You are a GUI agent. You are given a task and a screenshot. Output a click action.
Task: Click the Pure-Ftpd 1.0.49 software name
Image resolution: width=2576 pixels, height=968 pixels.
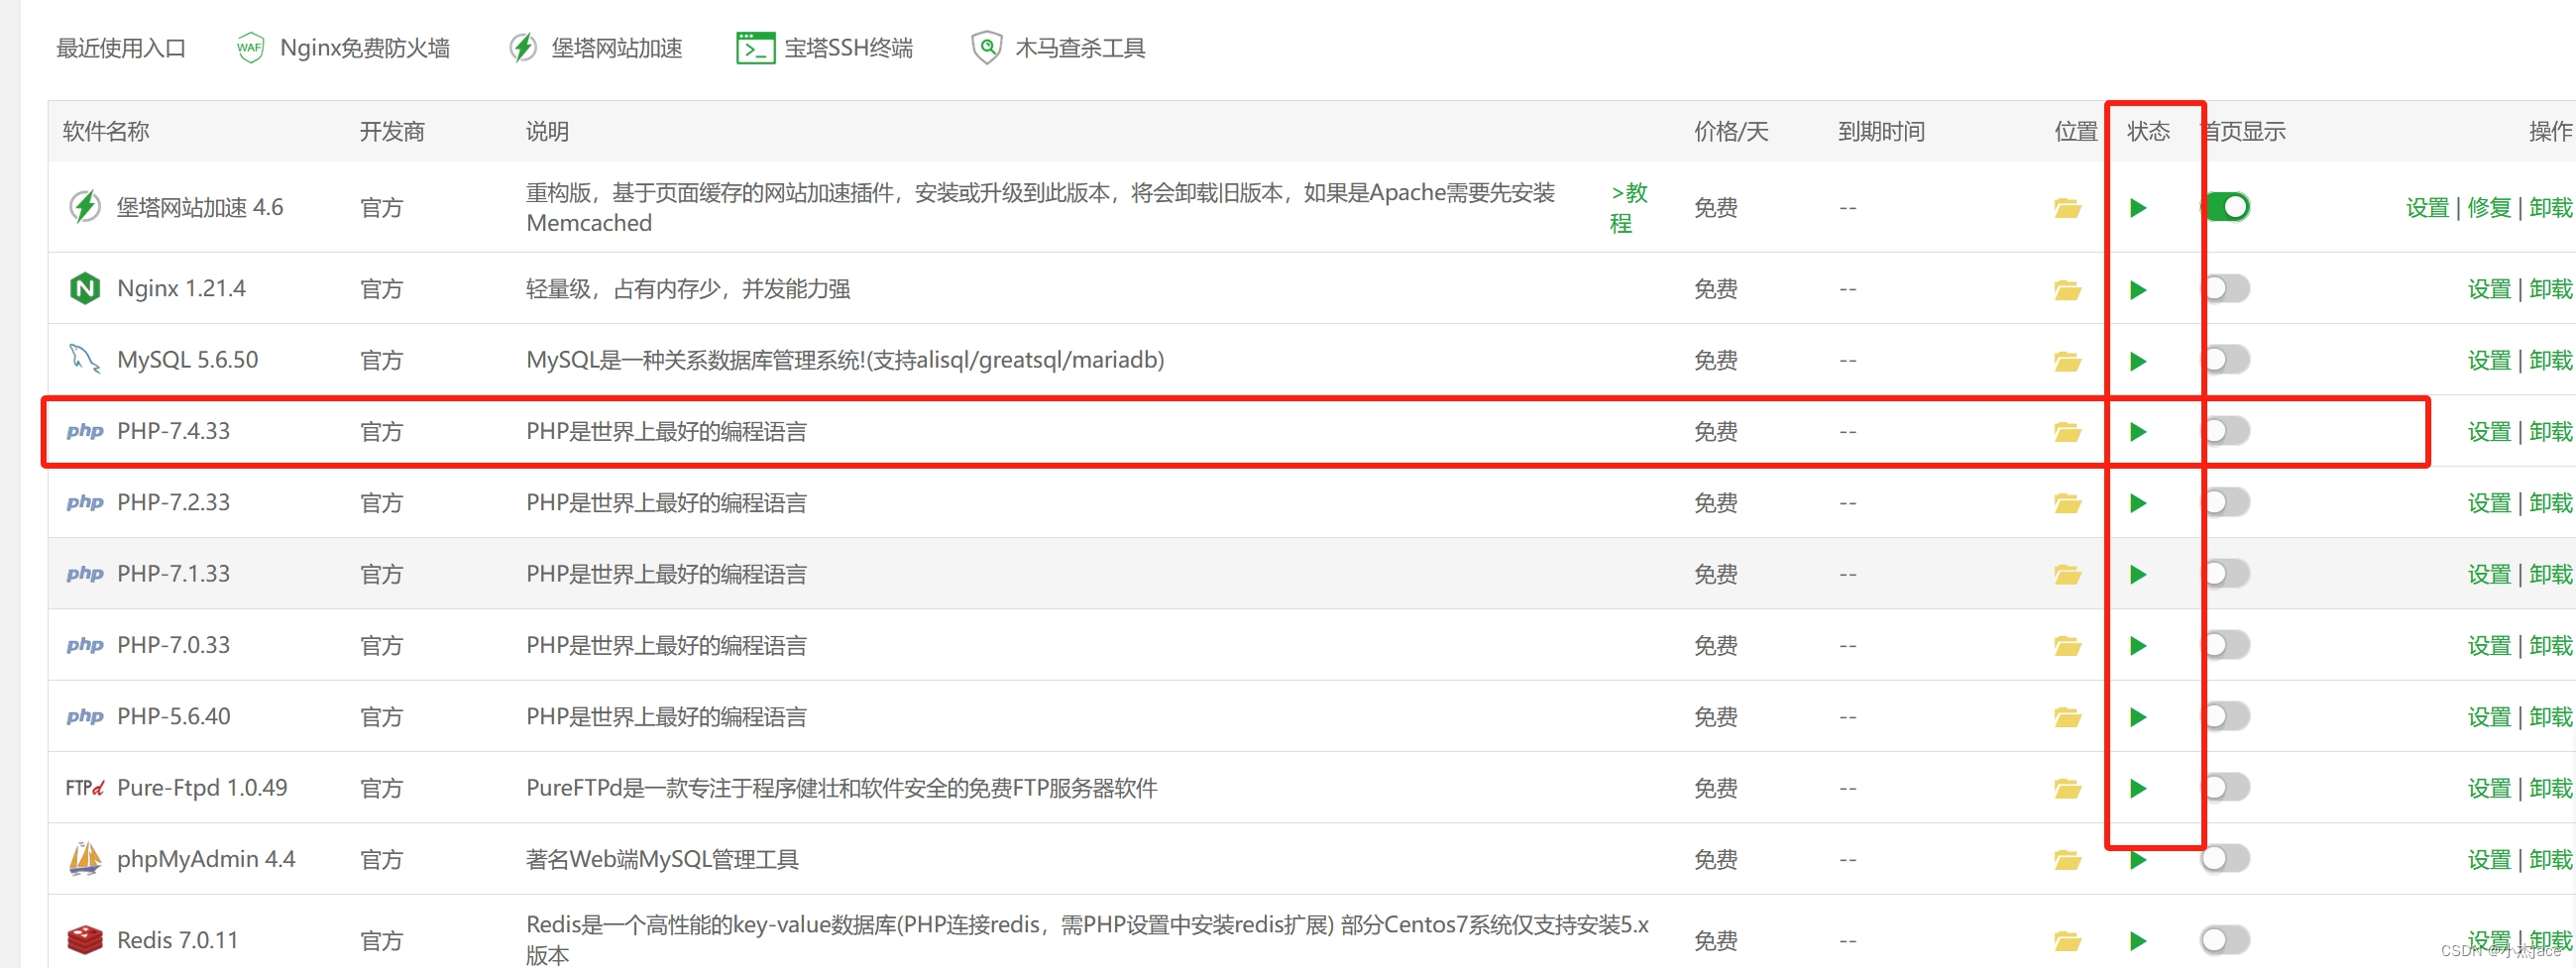[x=202, y=788]
